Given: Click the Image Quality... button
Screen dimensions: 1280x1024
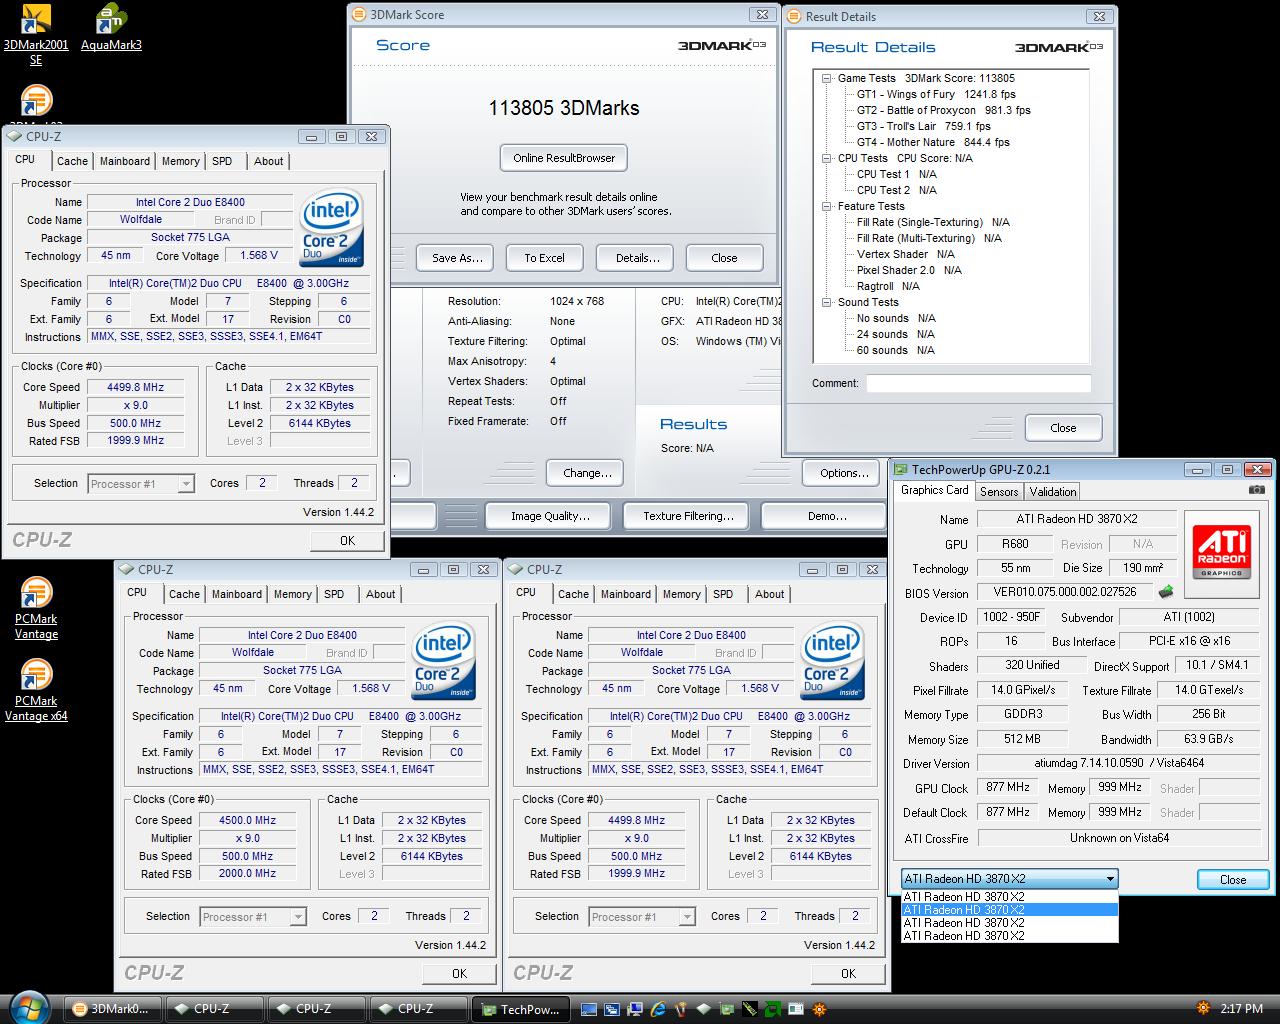Looking at the screenshot, I should (x=549, y=516).
